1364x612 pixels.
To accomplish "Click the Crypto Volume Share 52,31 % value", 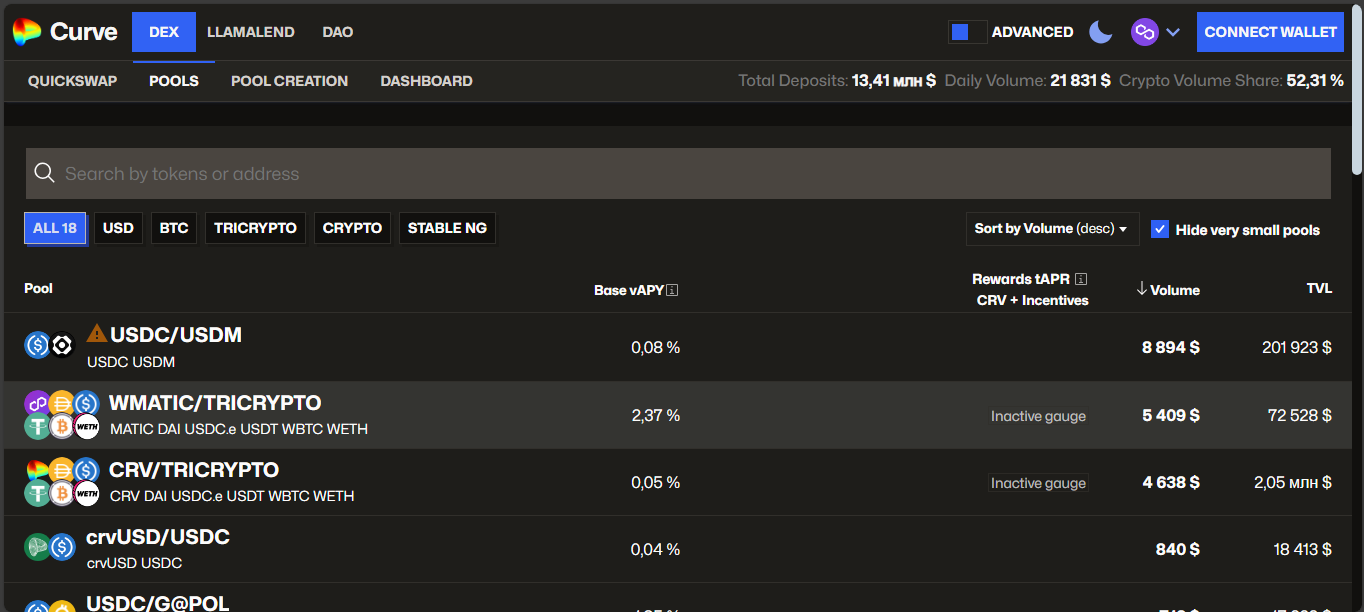I will click(1315, 81).
